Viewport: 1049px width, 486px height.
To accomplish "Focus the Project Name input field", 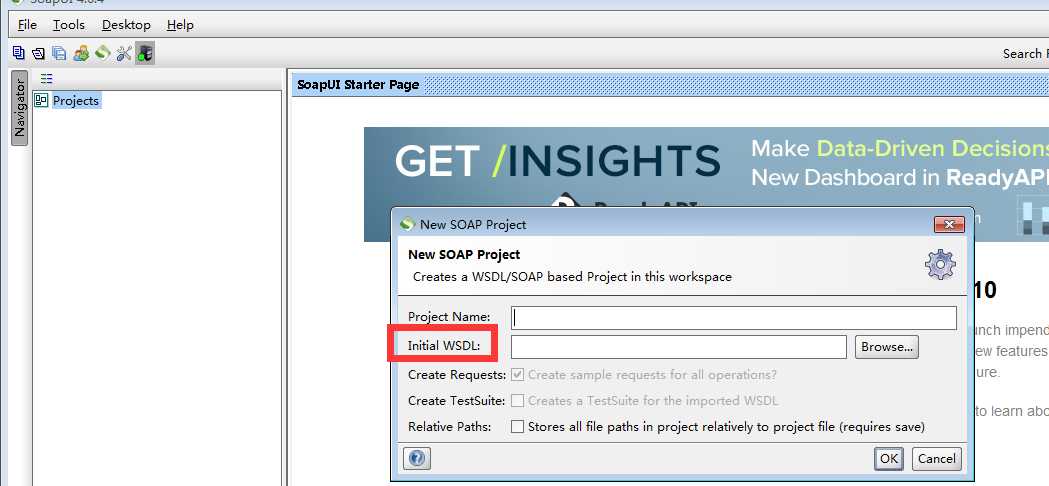I will click(x=734, y=318).
